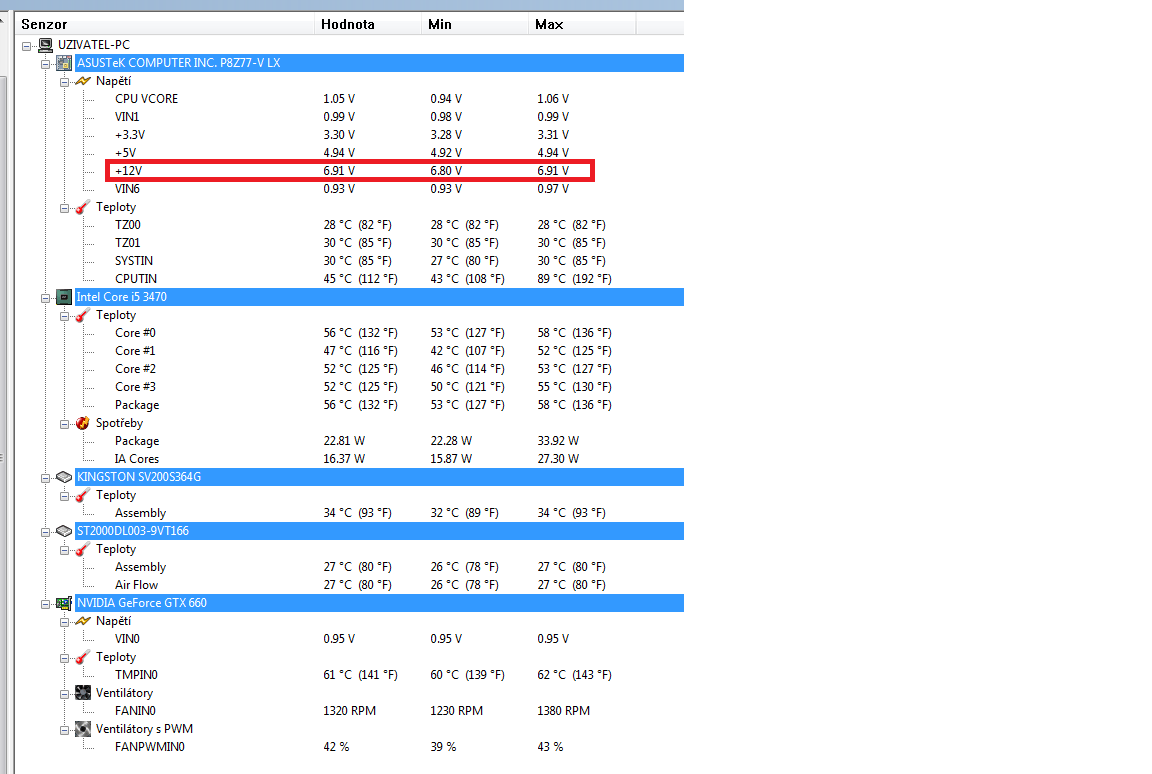Collapse Teploty group under ASUSTeK
1152x774 pixels.
[65, 208]
